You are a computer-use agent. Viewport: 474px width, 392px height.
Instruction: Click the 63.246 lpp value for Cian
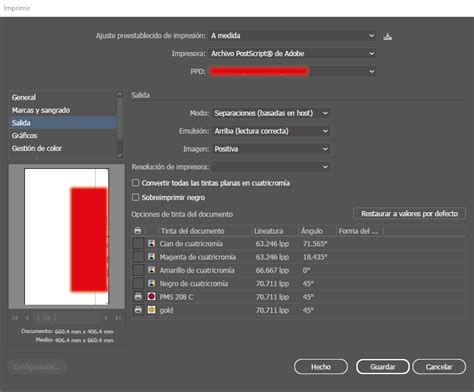pyautogui.click(x=272, y=244)
